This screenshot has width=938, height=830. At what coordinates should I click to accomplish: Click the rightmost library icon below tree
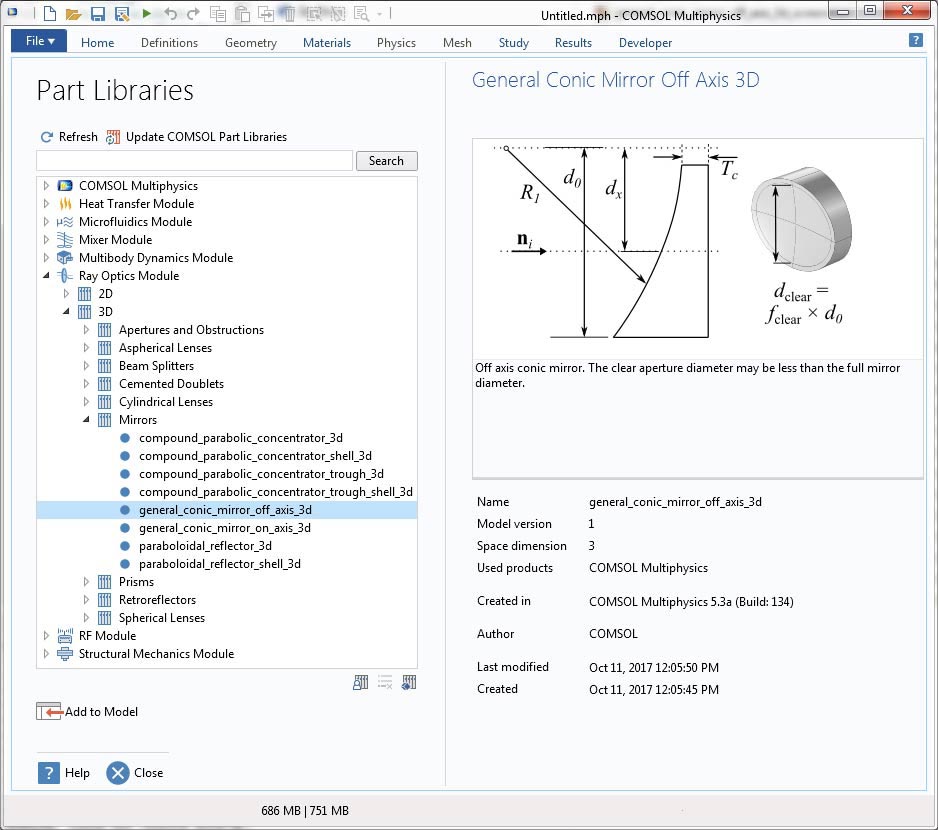pos(409,683)
